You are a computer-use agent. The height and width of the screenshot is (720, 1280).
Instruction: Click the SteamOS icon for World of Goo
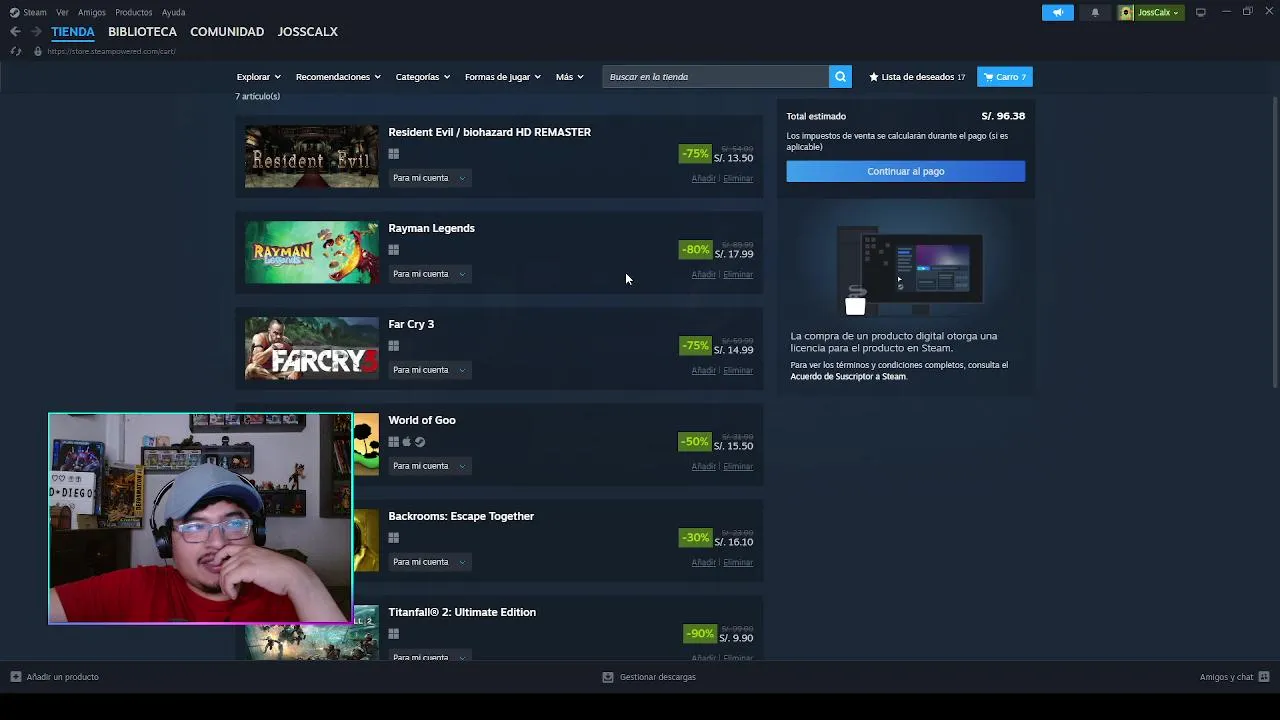click(x=420, y=442)
